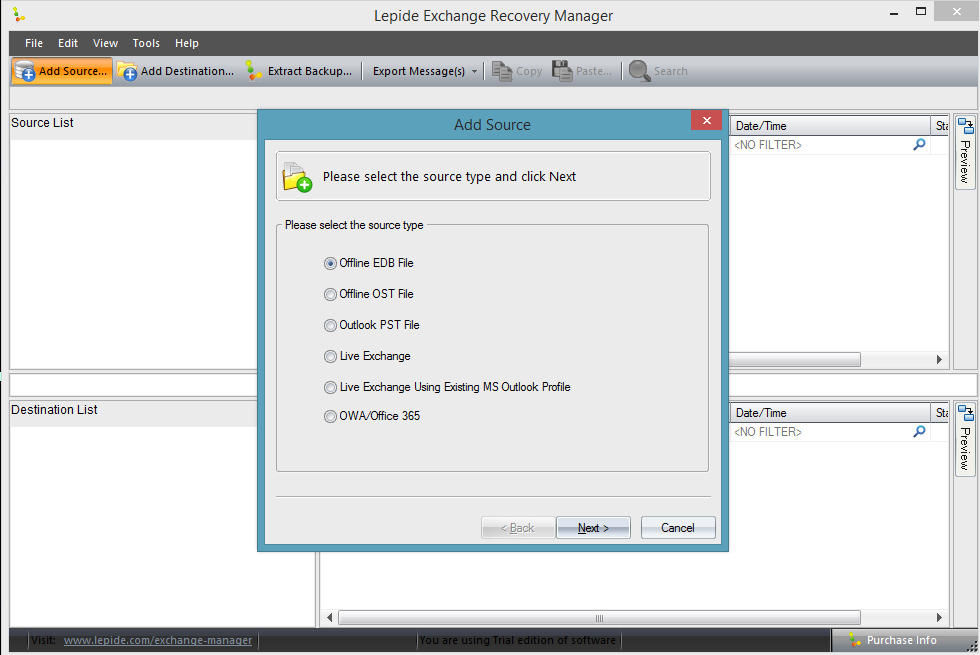
Task: Select the OWA/Office 365 option
Action: click(372, 416)
